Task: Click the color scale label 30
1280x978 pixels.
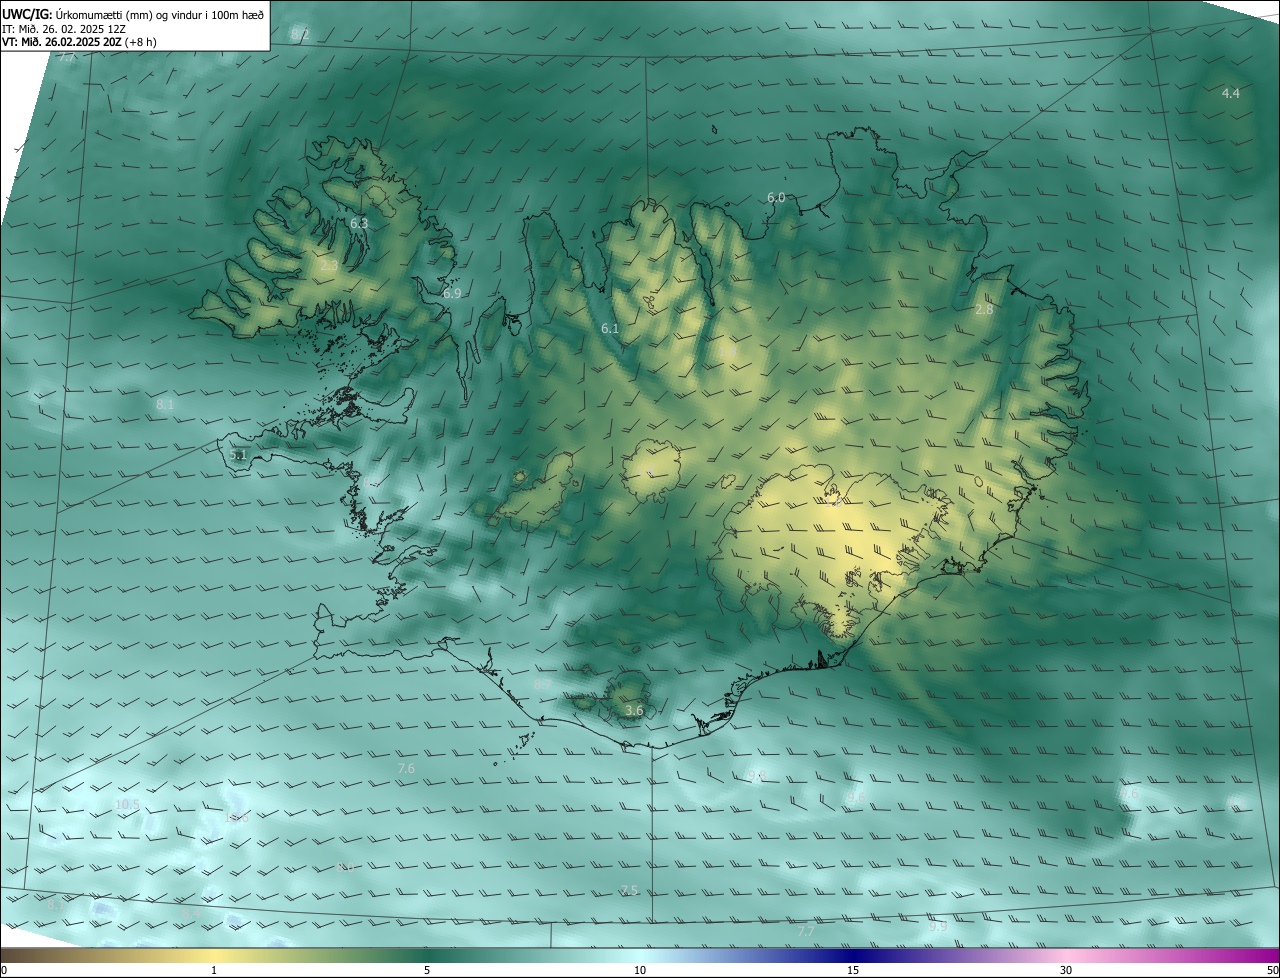Action: tap(1066, 970)
